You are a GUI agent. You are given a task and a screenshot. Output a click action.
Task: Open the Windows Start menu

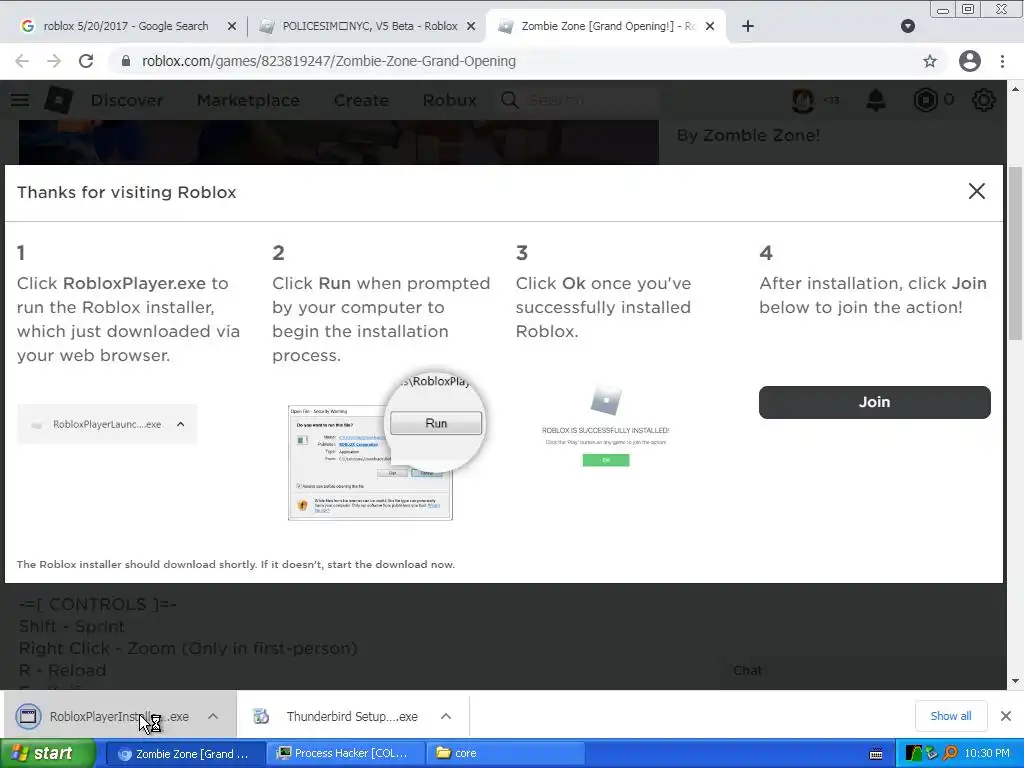point(47,753)
